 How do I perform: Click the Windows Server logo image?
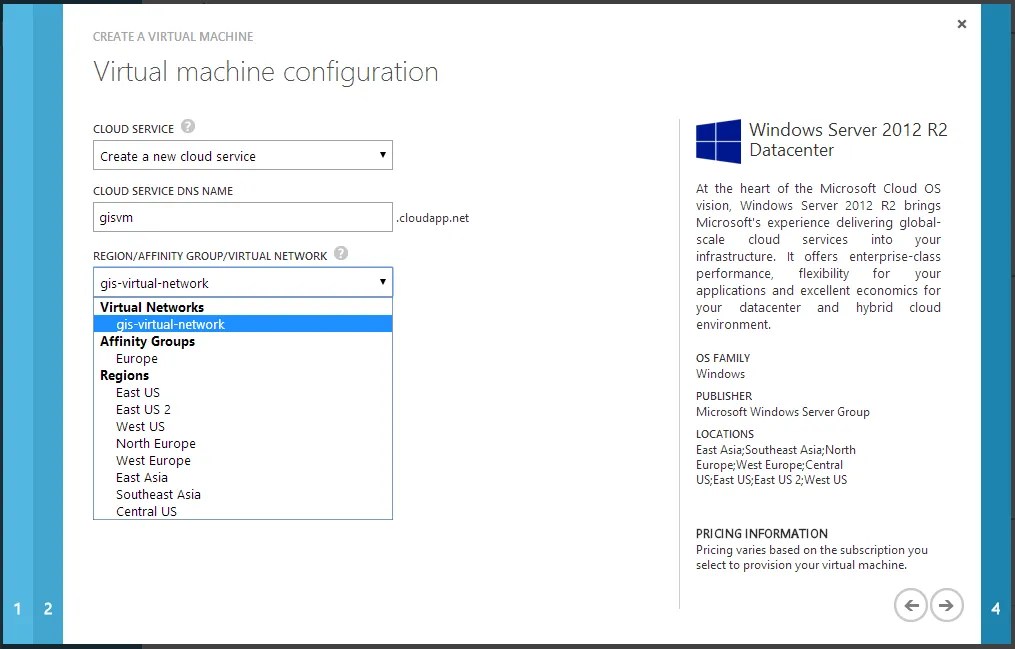point(719,141)
